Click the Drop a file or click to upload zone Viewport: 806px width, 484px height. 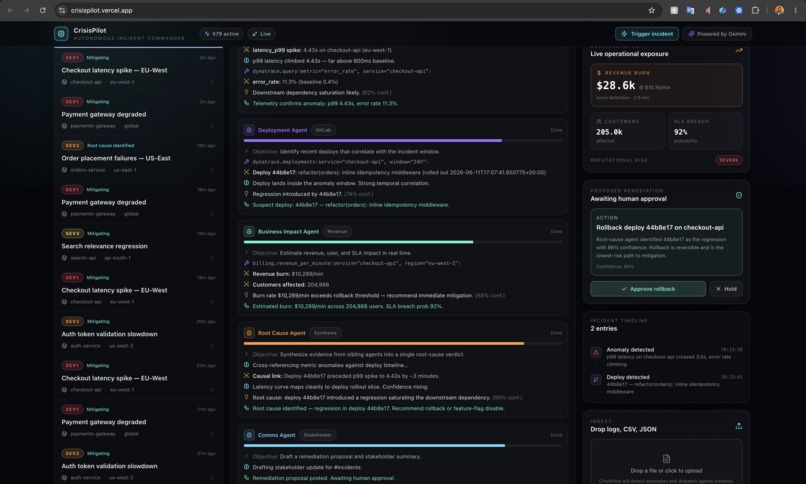pos(666,462)
